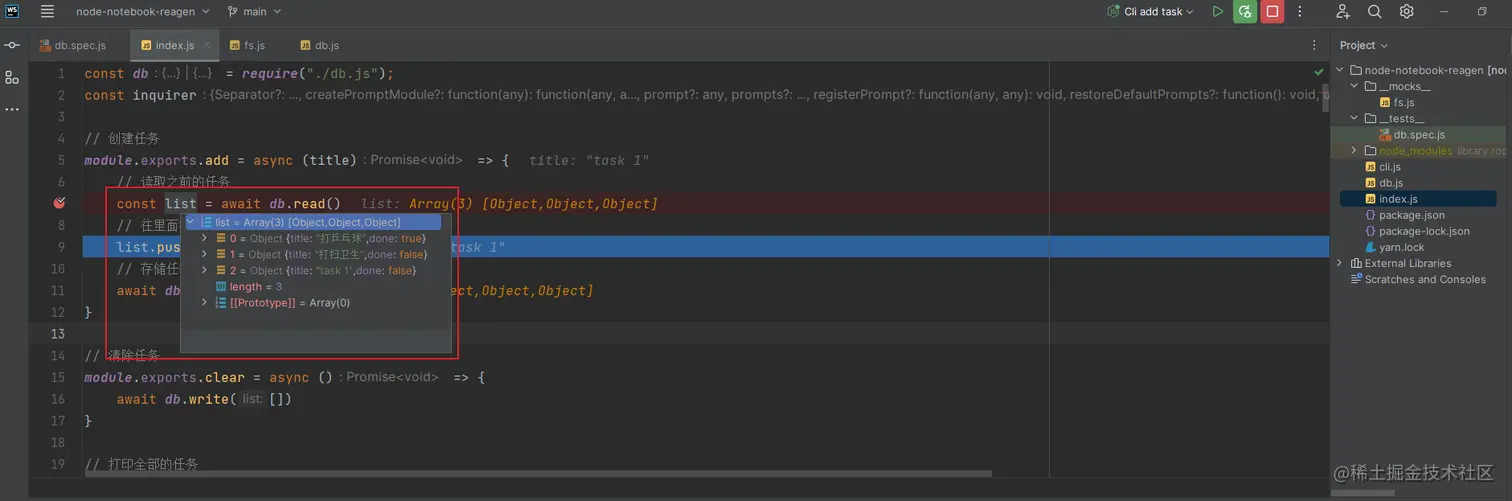The width and height of the screenshot is (1512, 501).
Task: Click the green Rerun Debug button
Action: tap(1245, 12)
